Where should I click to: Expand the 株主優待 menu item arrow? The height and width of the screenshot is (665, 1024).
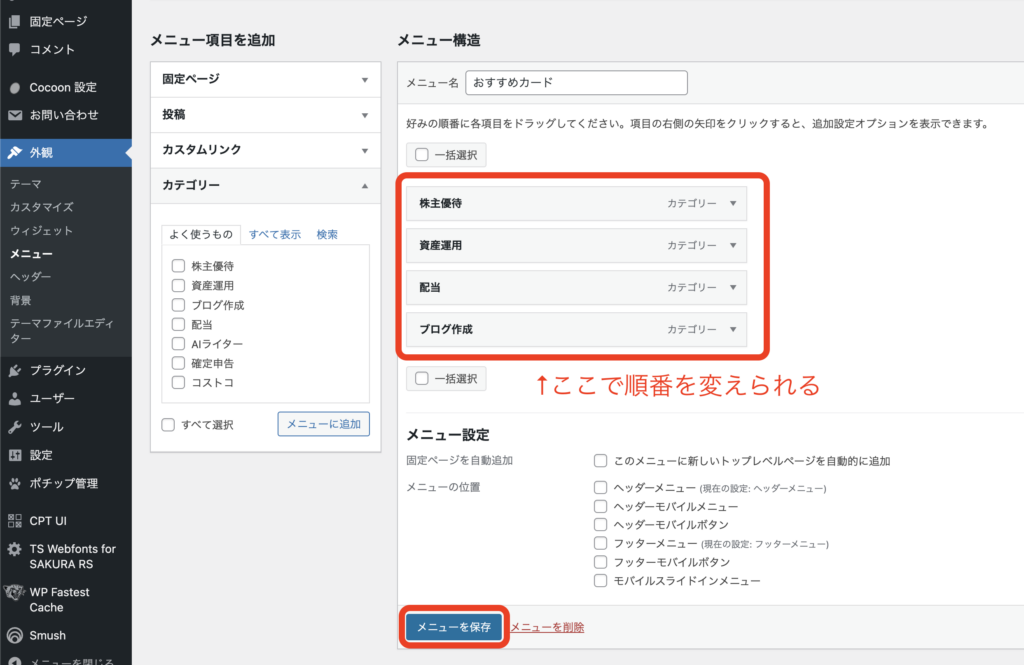(x=733, y=204)
